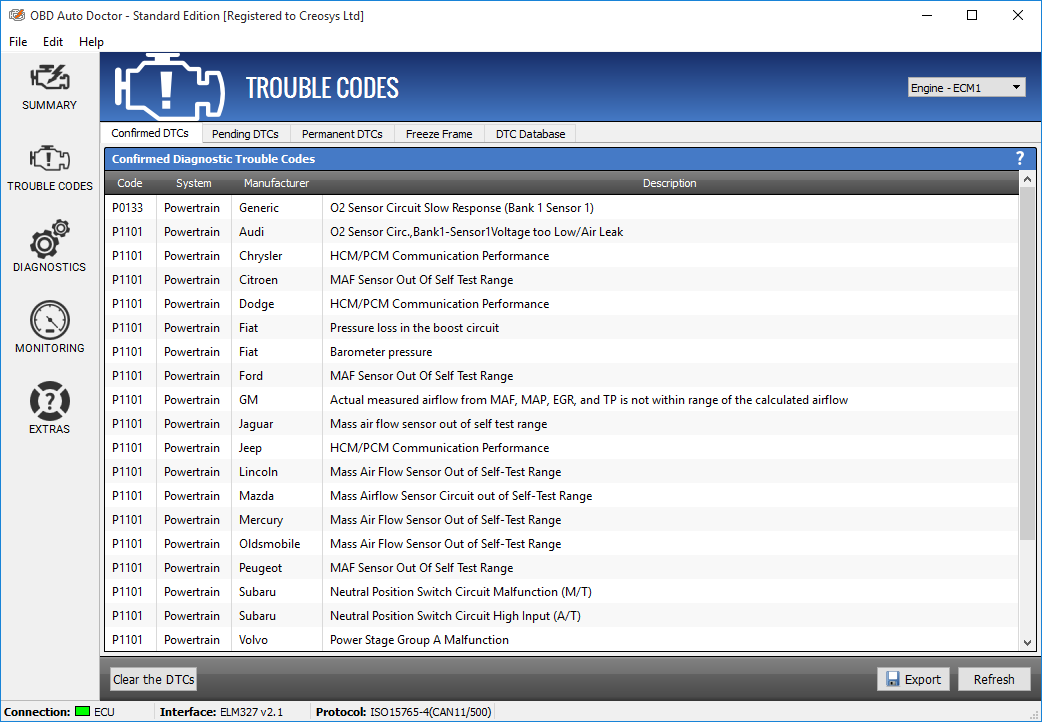This screenshot has height=722, width=1042.
Task: Open the Engine - ECM1 dropdown
Action: 966,88
